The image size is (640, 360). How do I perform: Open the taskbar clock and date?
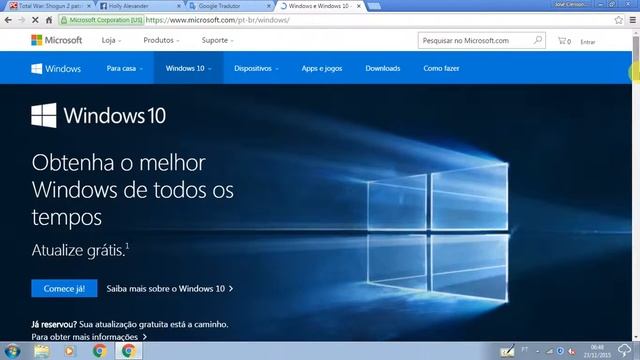(597, 351)
